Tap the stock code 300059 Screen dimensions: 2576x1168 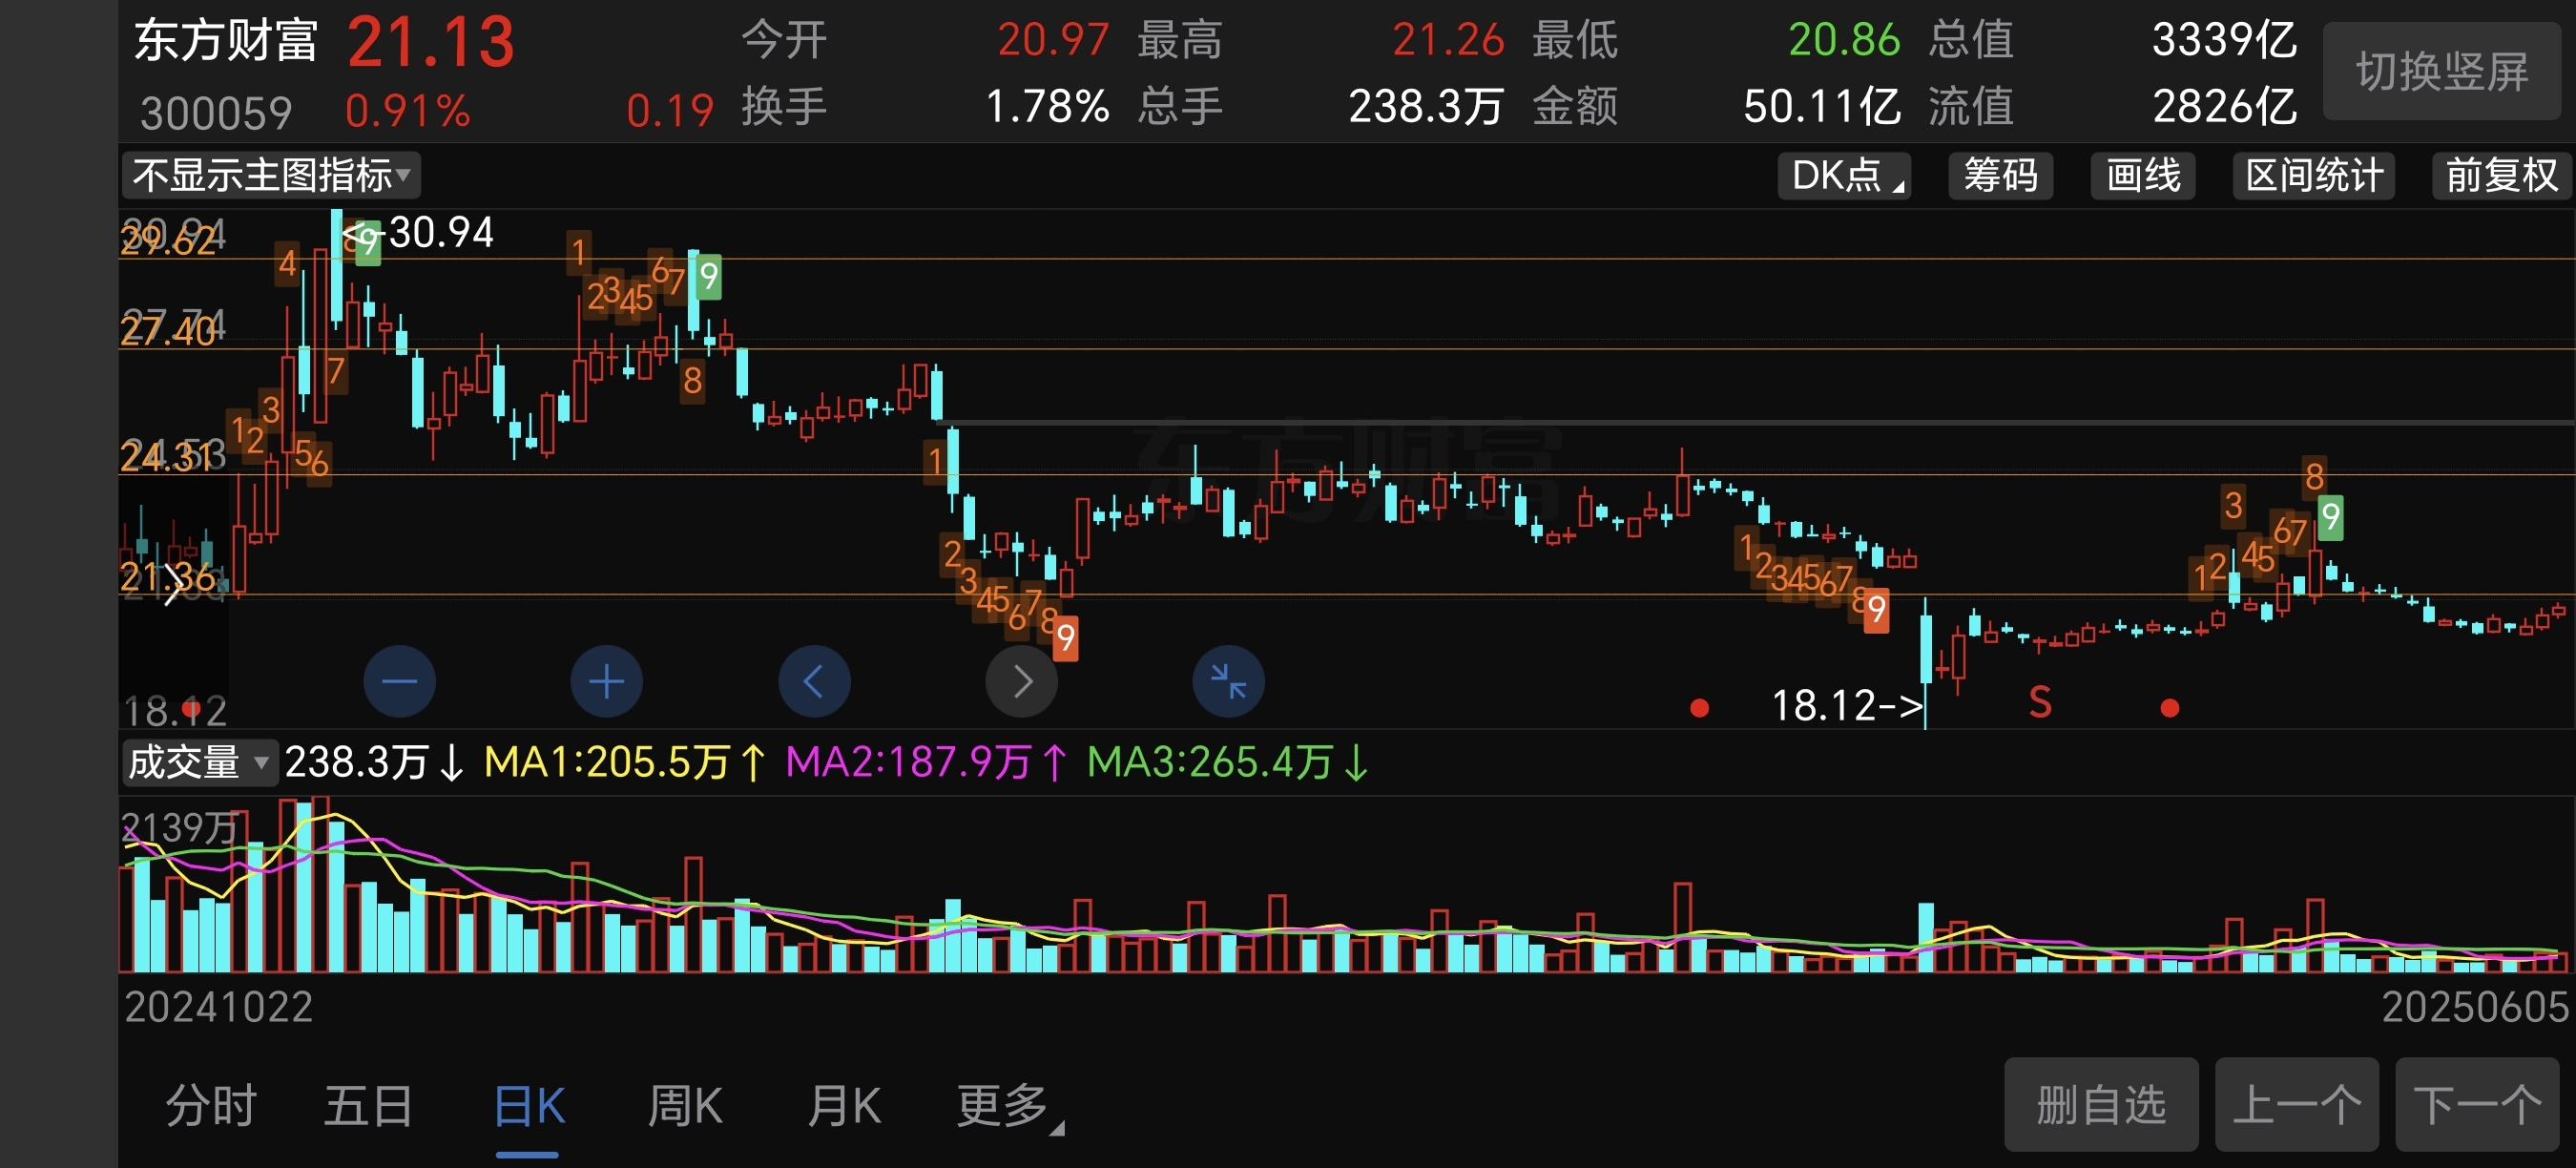coord(216,113)
